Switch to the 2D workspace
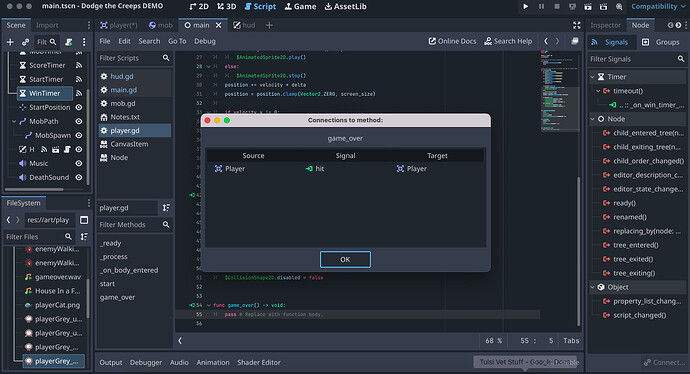This screenshot has height=374, width=690. tap(199, 7)
